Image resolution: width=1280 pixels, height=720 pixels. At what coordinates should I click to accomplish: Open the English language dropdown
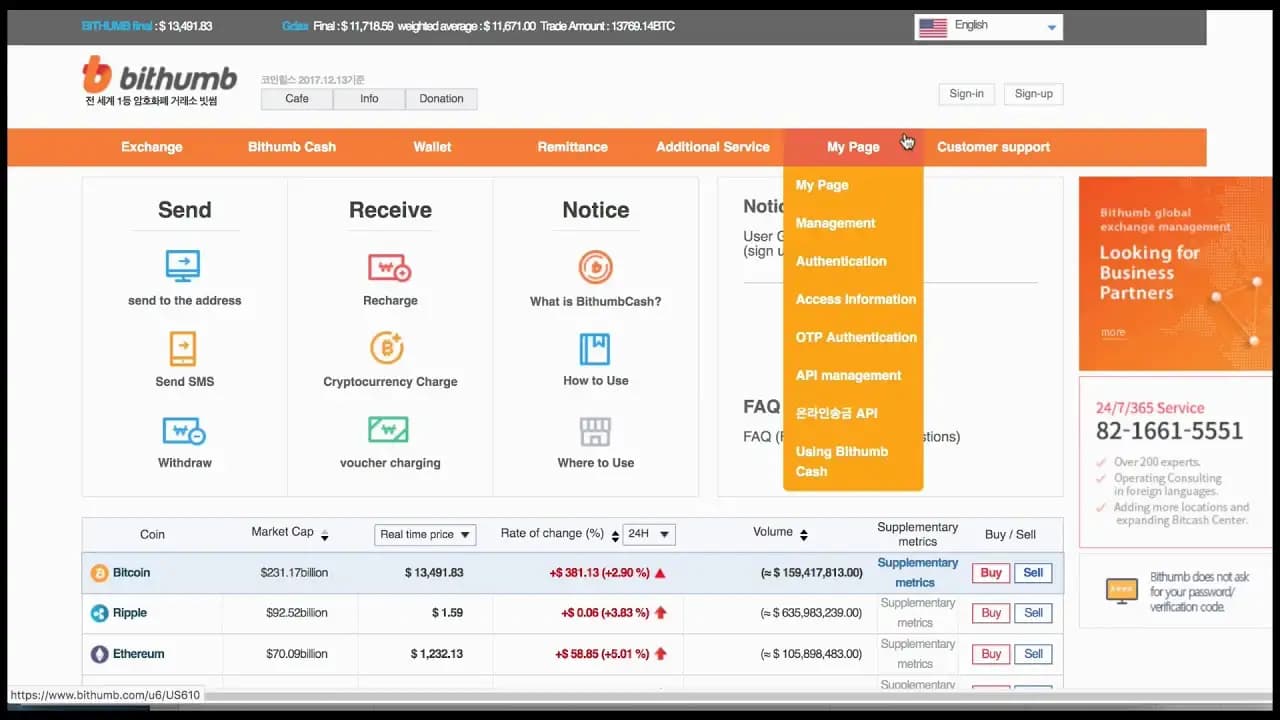coord(988,27)
